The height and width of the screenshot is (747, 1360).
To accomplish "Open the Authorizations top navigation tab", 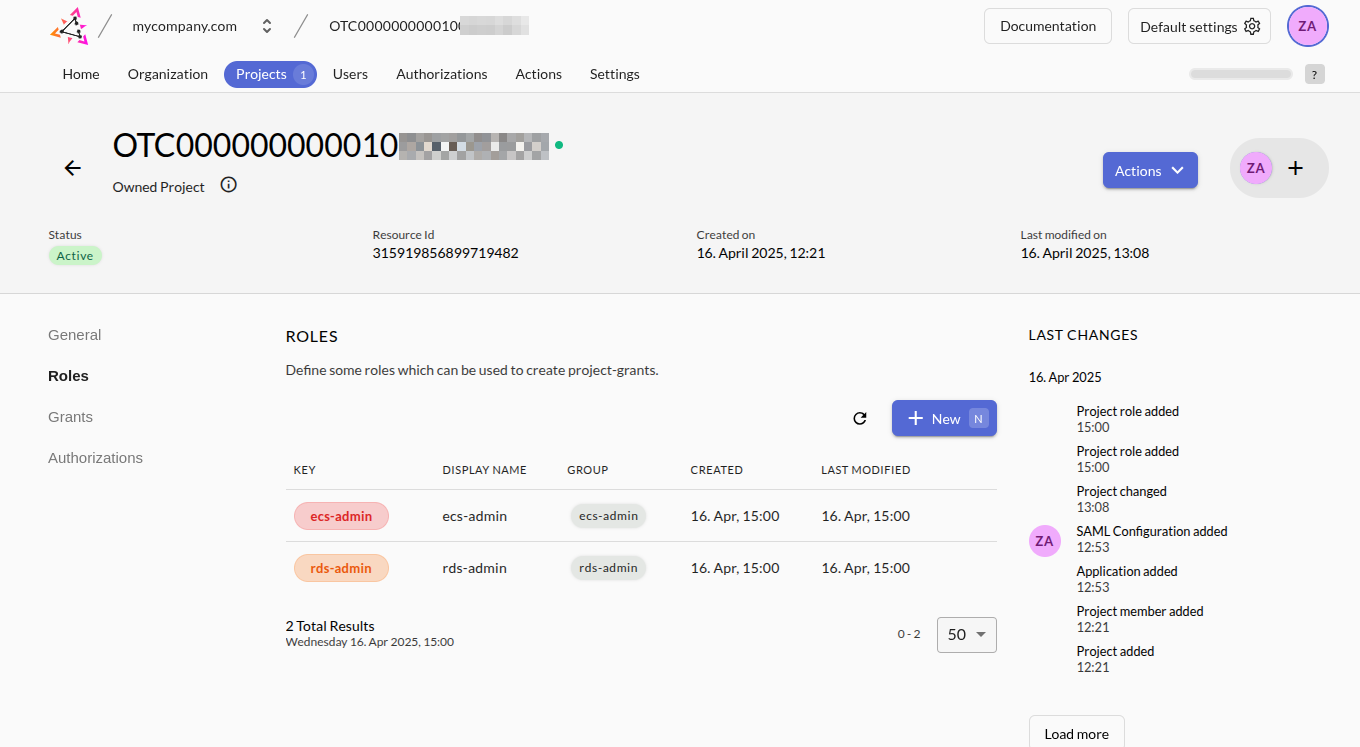I will 441,74.
